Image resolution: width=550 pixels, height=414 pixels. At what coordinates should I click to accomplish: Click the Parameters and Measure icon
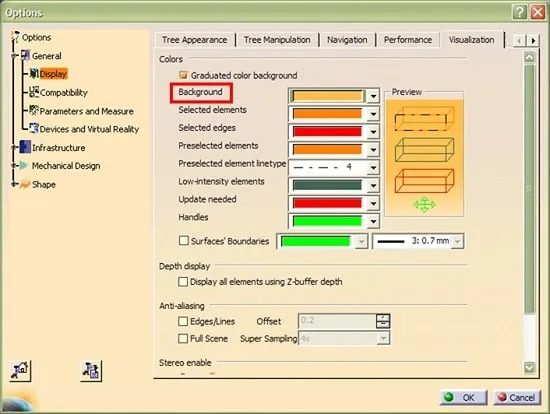coord(34,110)
